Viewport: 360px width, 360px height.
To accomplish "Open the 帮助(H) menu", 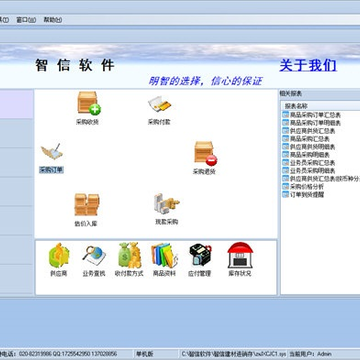I will pyautogui.click(x=53, y=20).
